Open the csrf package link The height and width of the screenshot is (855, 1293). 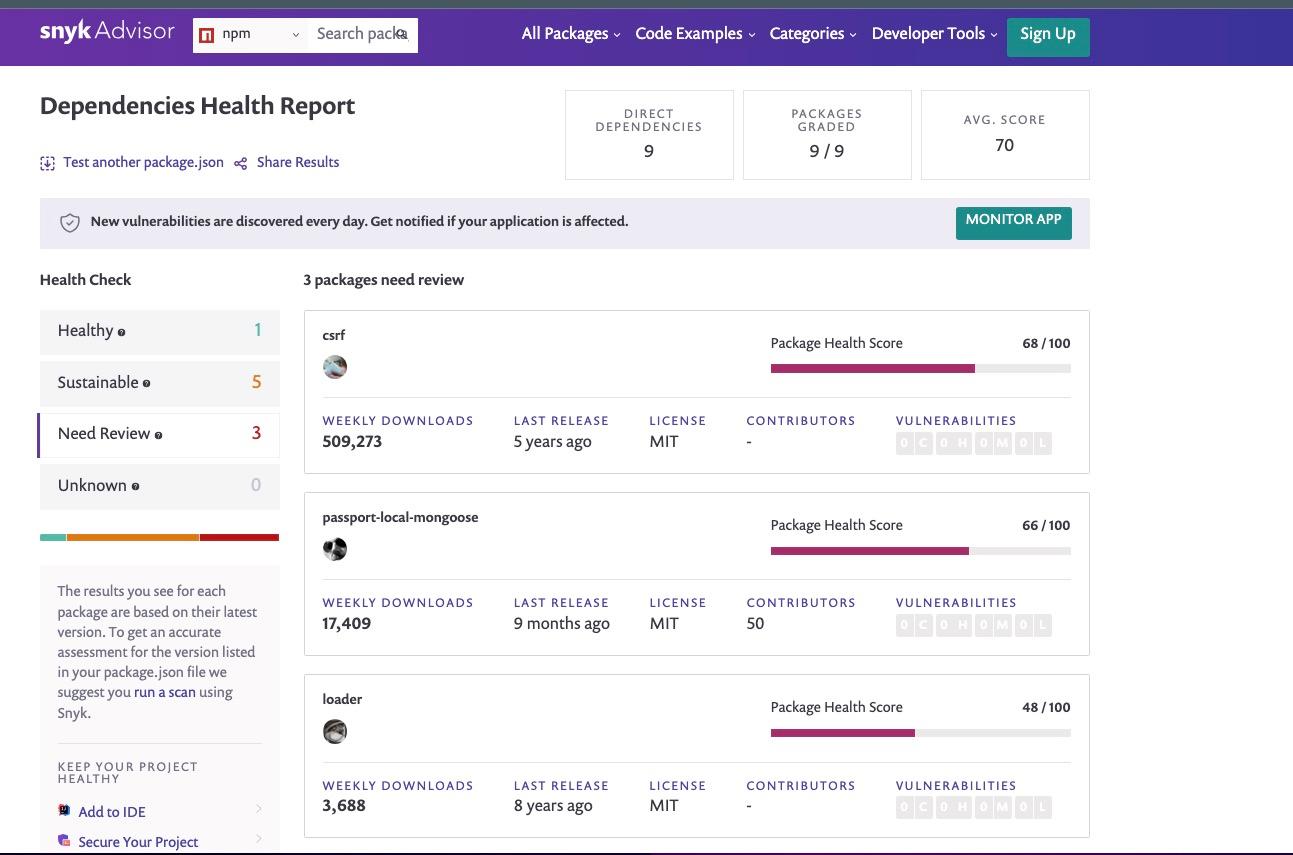(x=334, y=335)
